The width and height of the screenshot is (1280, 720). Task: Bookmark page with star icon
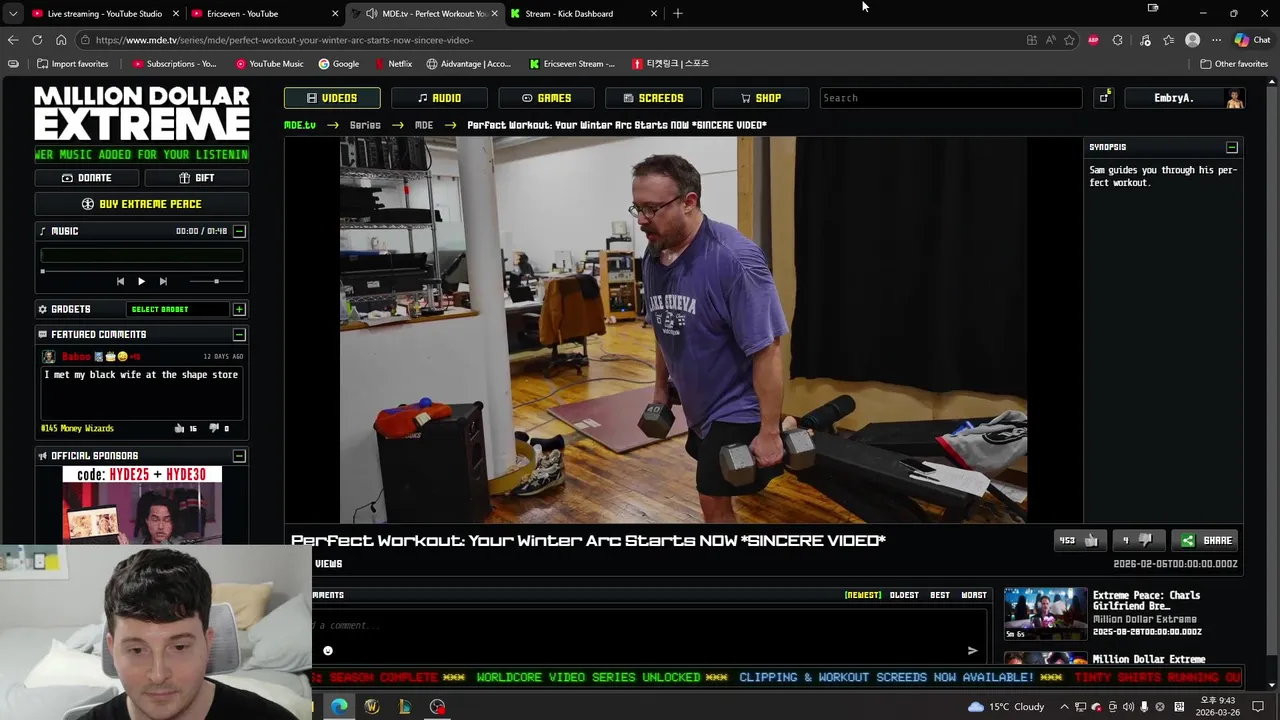tap(1069, 40)
